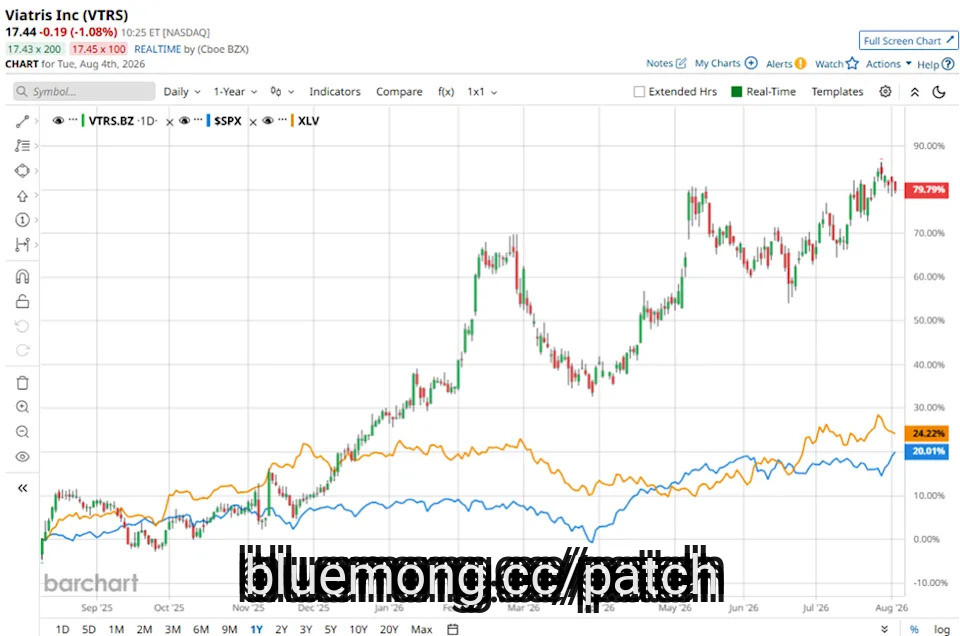The height and width of the screenshot is (636, 960).
Task: Zoom out with the magnifier minus icon
Action: click(22, 432)
